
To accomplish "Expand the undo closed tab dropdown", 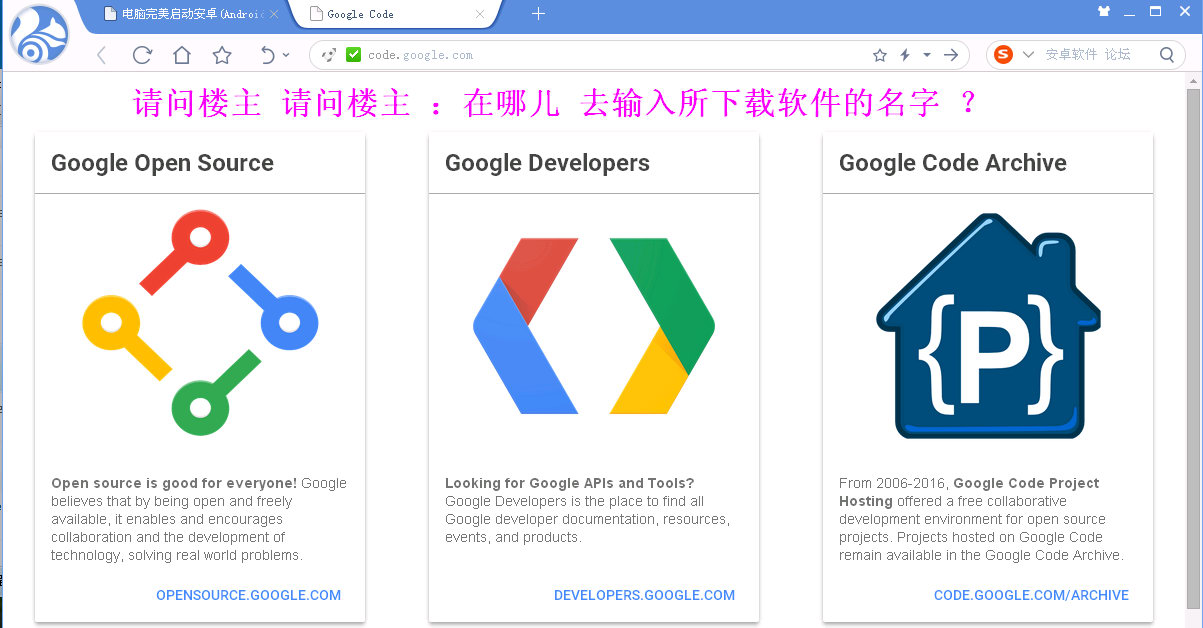I will [x=286, y=55].
